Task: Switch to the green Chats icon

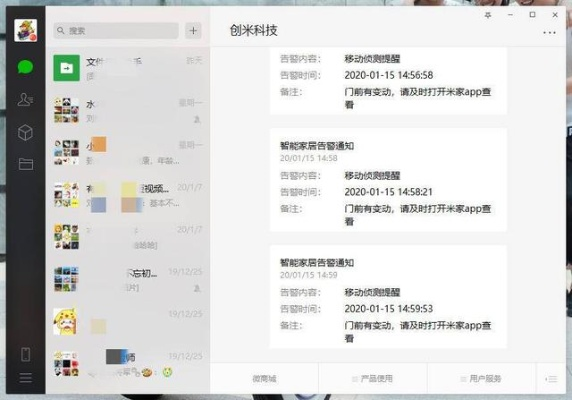Action: [x=26, y=67]
